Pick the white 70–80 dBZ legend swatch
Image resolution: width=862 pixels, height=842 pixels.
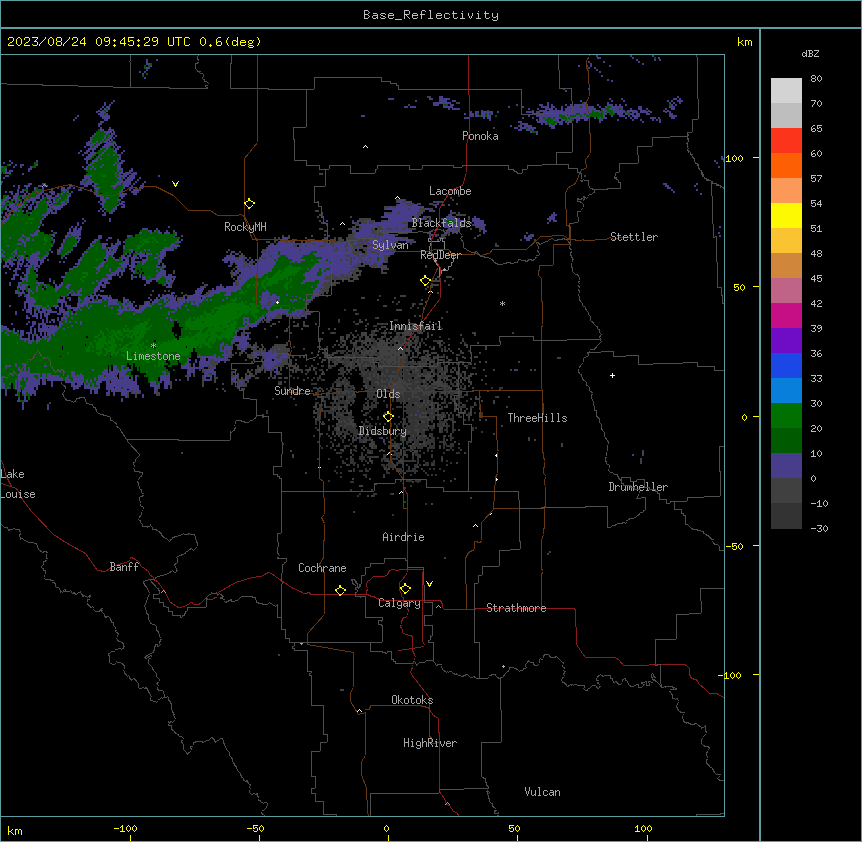click(786, 91)
